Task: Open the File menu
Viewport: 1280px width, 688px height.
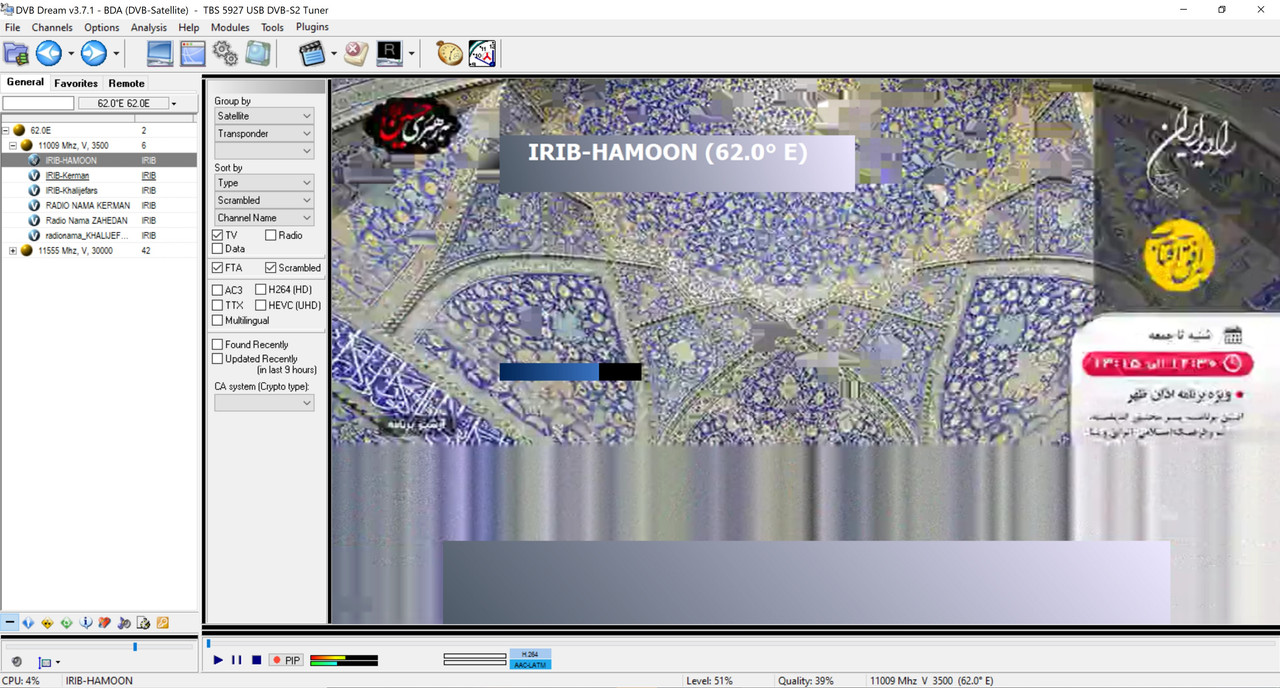Action: tap(12, 27)
